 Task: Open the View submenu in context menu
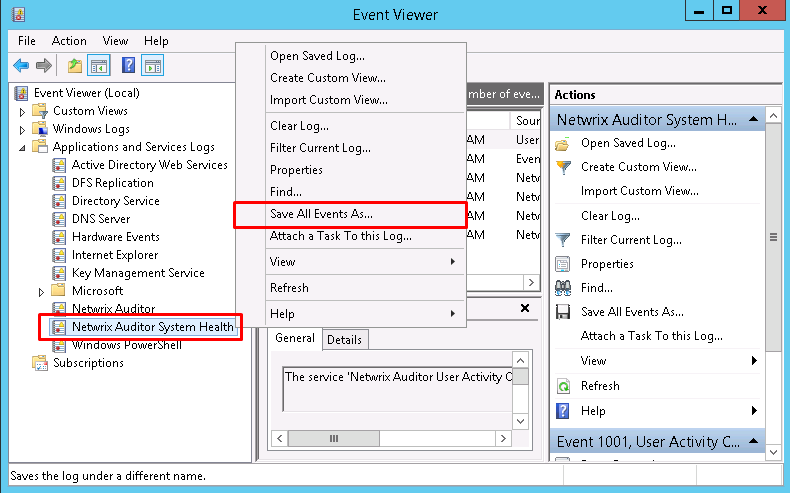click(x=365, y=262)
